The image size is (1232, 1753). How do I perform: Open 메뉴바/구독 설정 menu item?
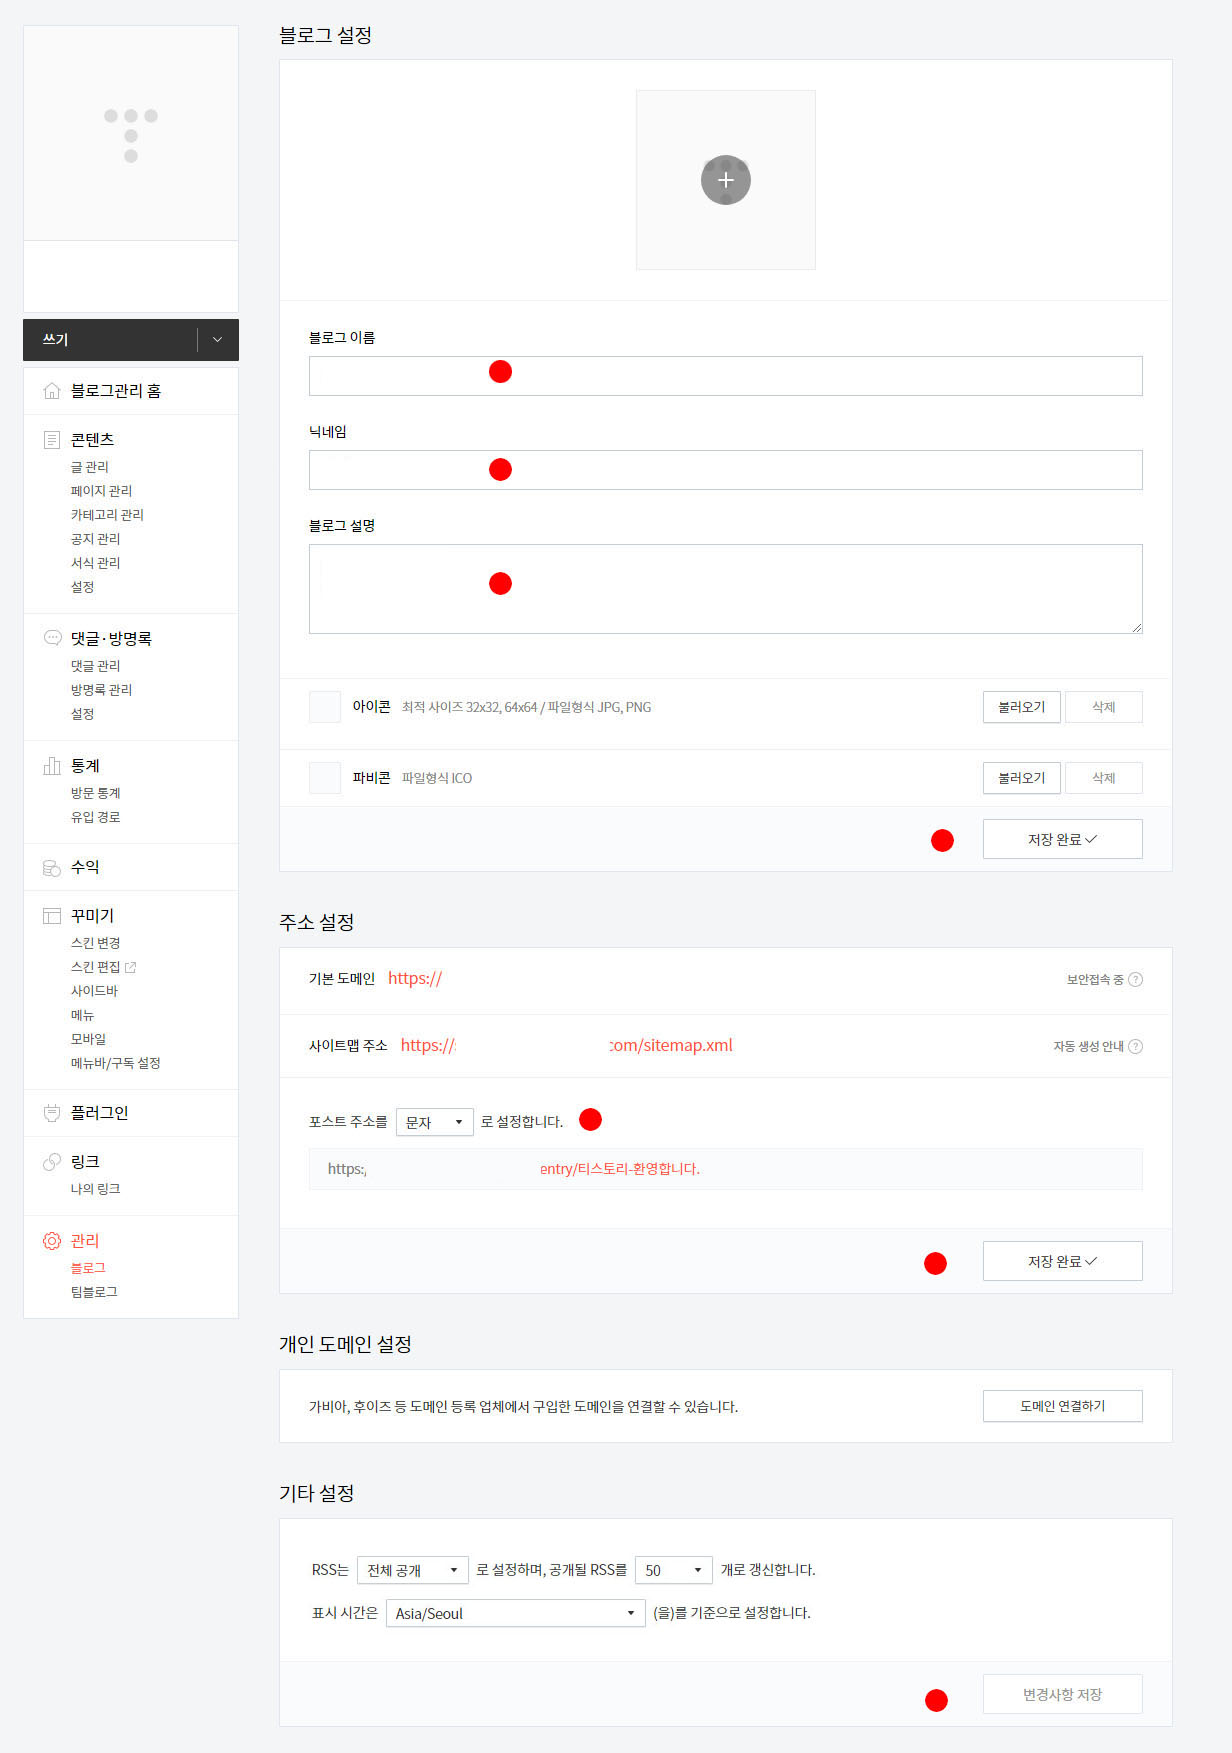click(115, 1063)
